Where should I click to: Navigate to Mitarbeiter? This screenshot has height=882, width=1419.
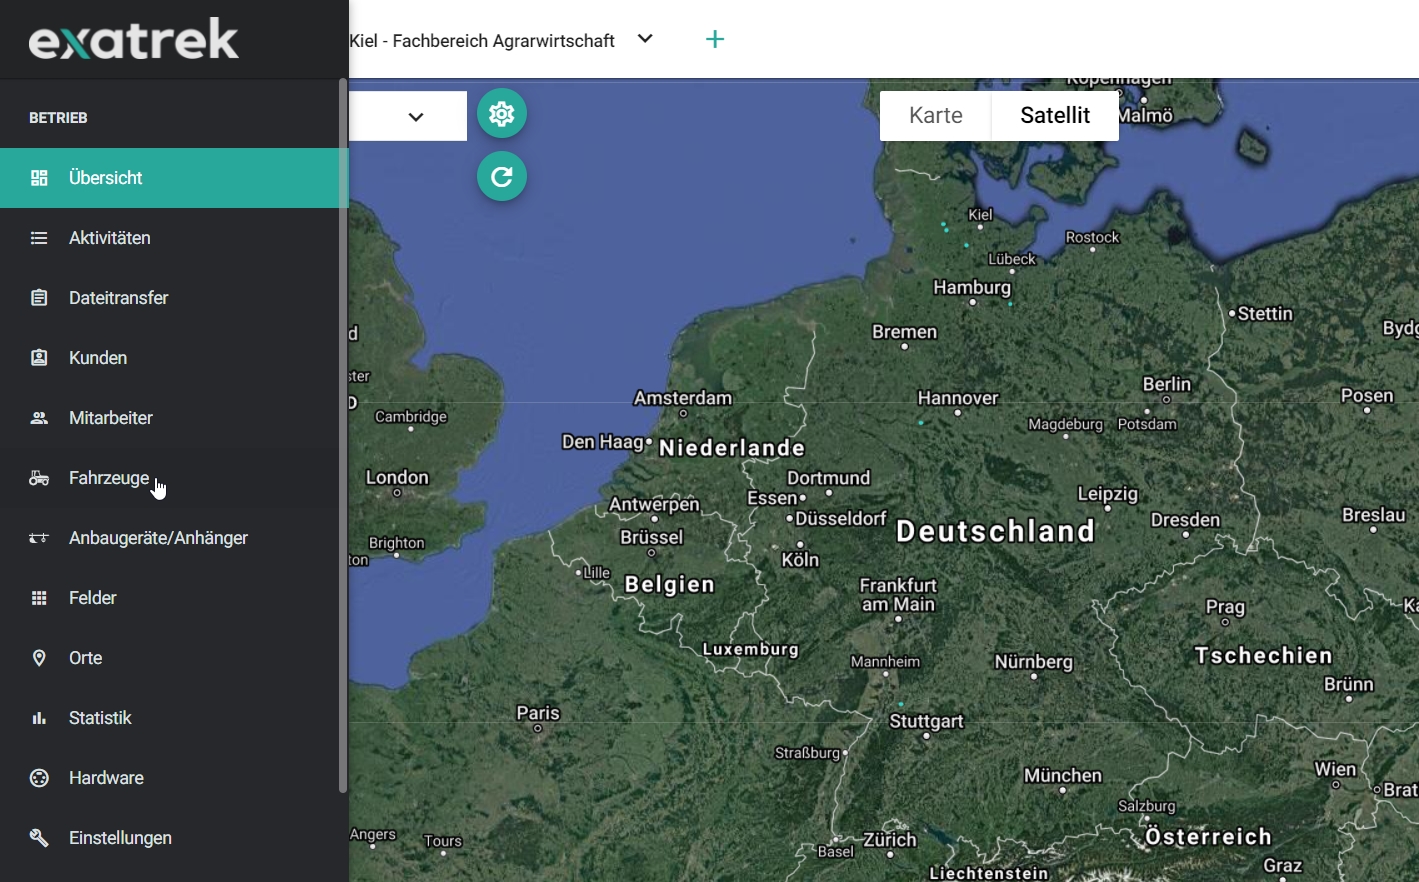pos(170,418)
